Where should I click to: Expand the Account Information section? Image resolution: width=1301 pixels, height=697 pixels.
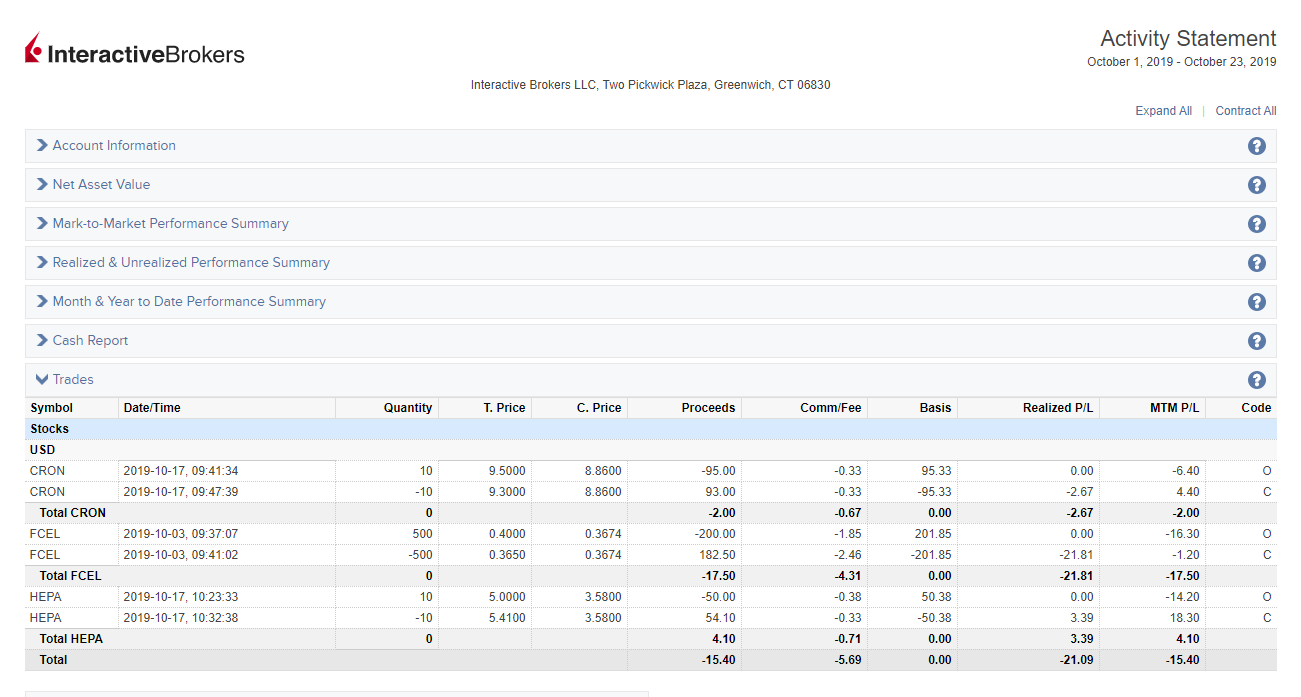(x=113, y=146)
